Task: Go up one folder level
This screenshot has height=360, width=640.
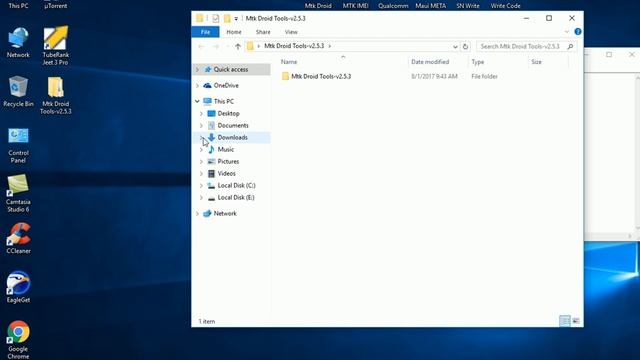Action: click(x=238, y=47)
